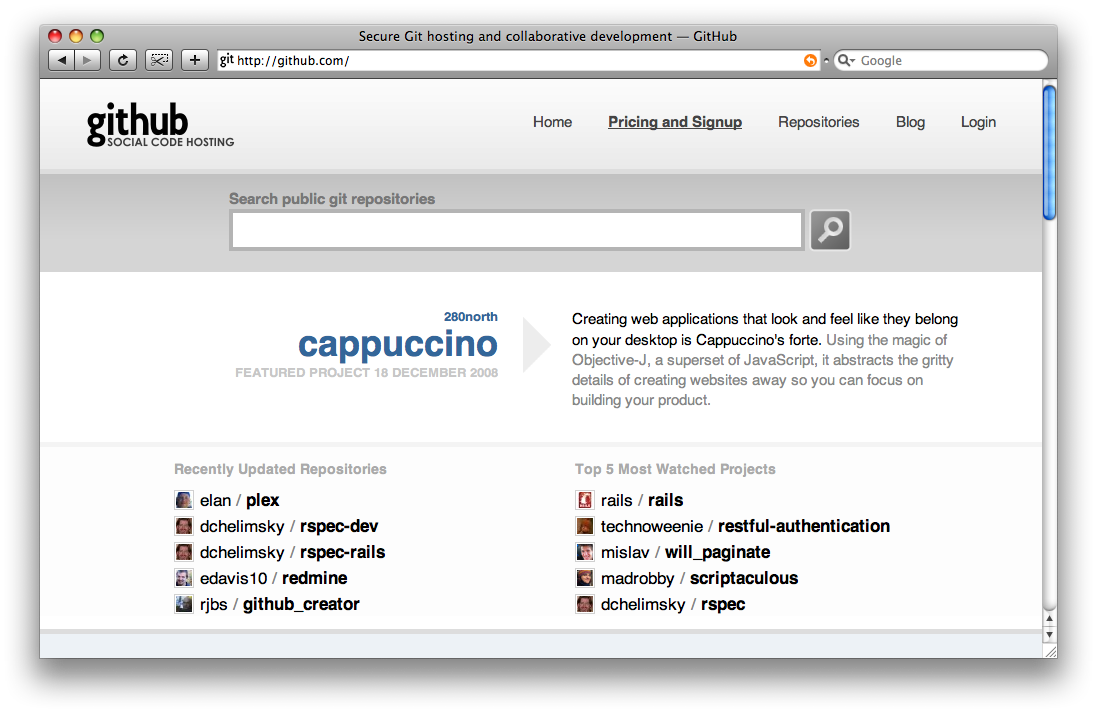The height and width of the screenshot is (713, 1097).
Task: Click the GitHub logo
Action: 160,125
